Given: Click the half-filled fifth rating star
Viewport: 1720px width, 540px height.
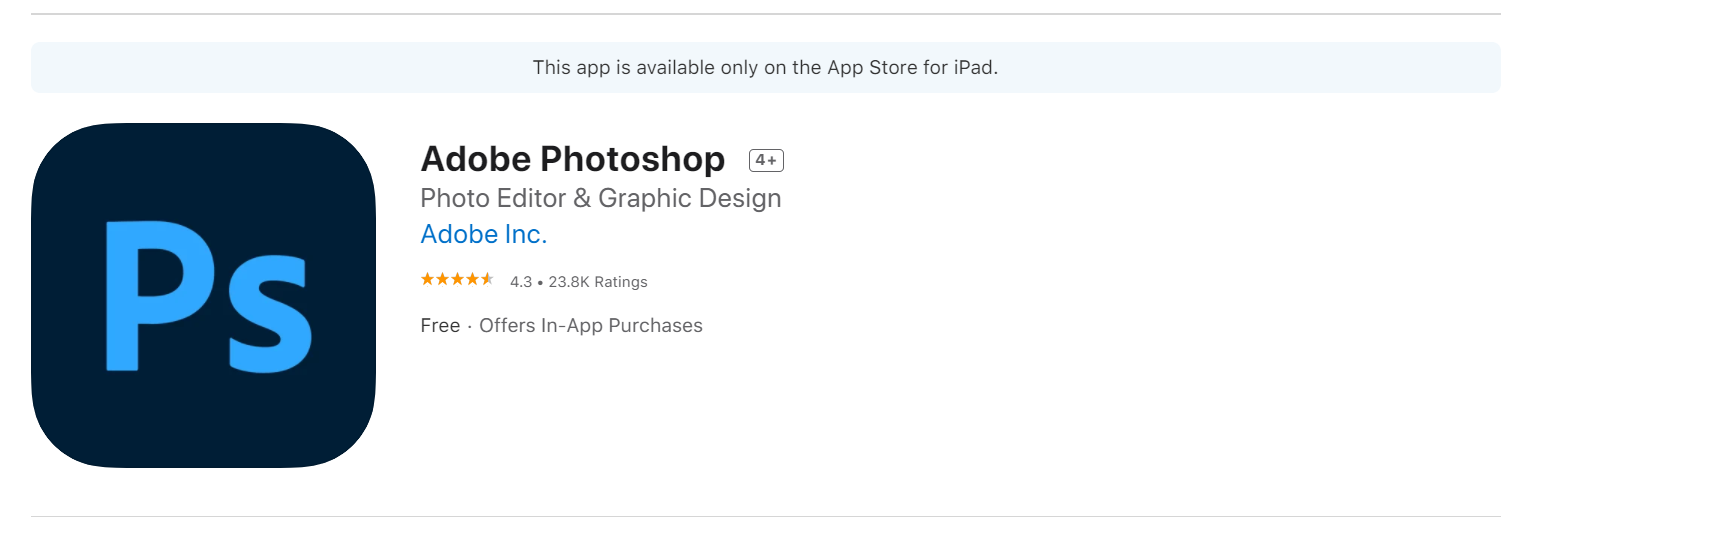Looking at the screenshot, I should tap(487, 280).
